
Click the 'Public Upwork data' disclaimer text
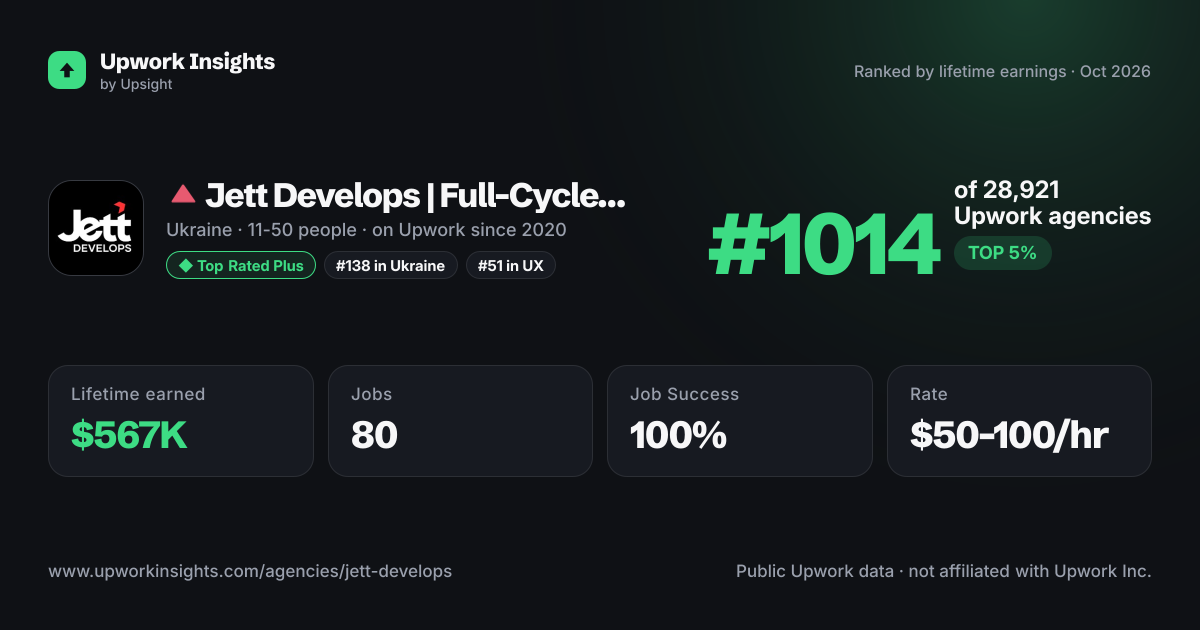pos(944,571)
